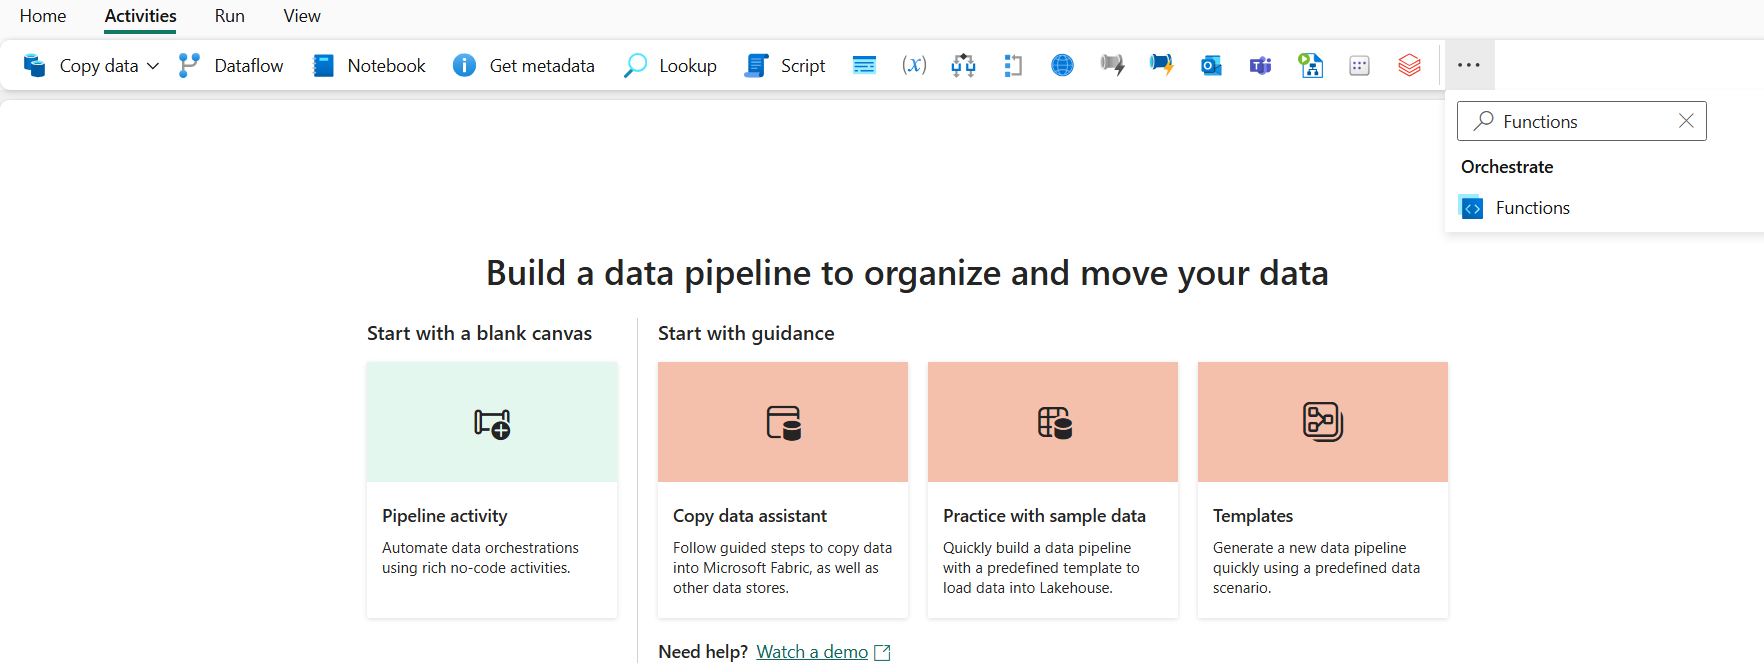Click the blue pipe with lightning icon
The width and height of the screenshot is (1764, 664).
click(x=1161, y=66)
